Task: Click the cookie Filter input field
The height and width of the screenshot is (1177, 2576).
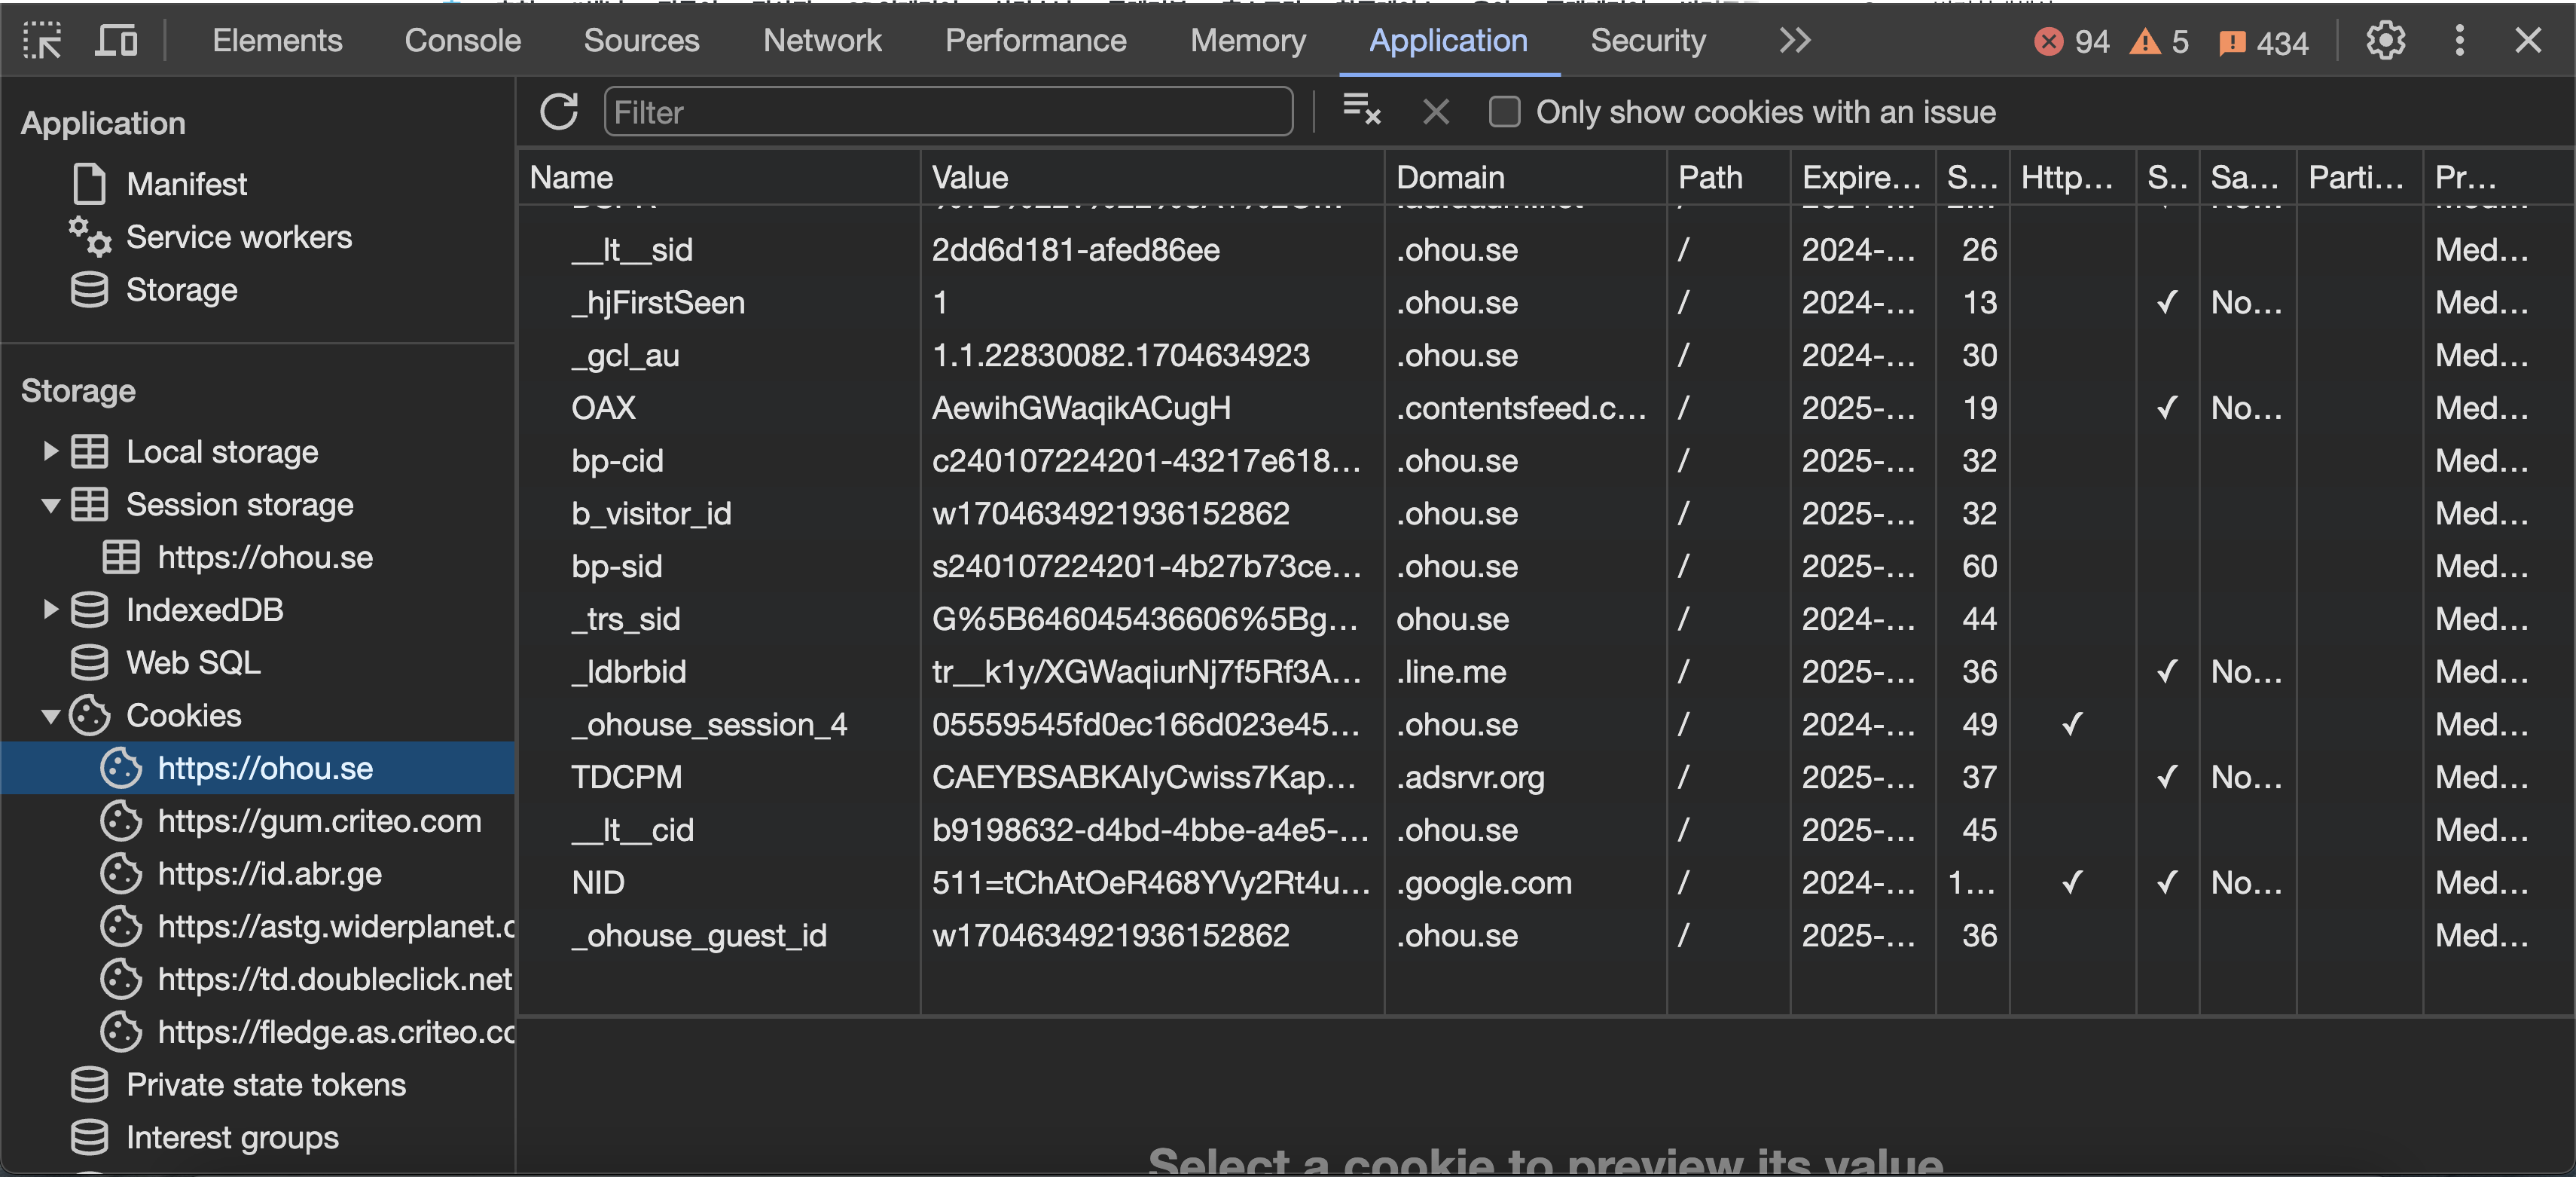Action: point(947,112)
